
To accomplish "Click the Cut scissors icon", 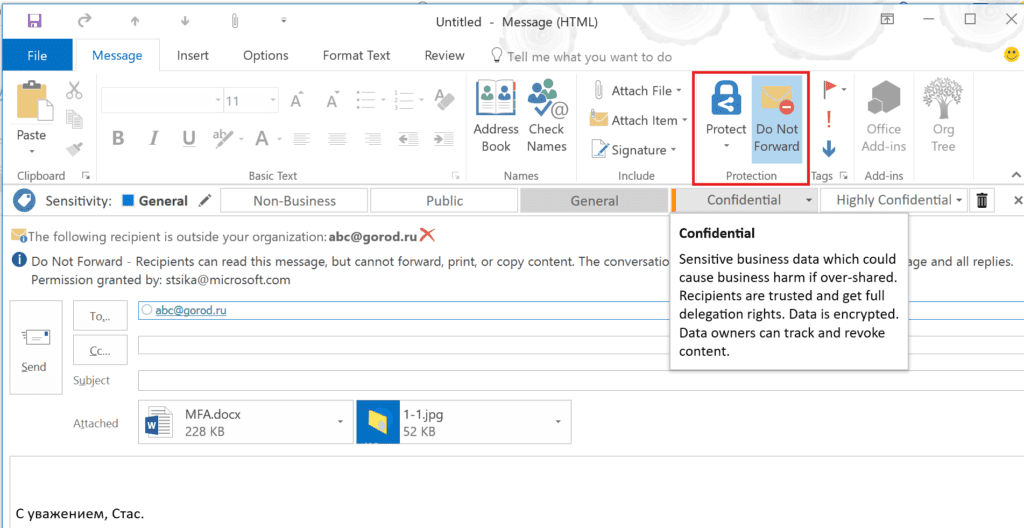I will coord(74,90).
